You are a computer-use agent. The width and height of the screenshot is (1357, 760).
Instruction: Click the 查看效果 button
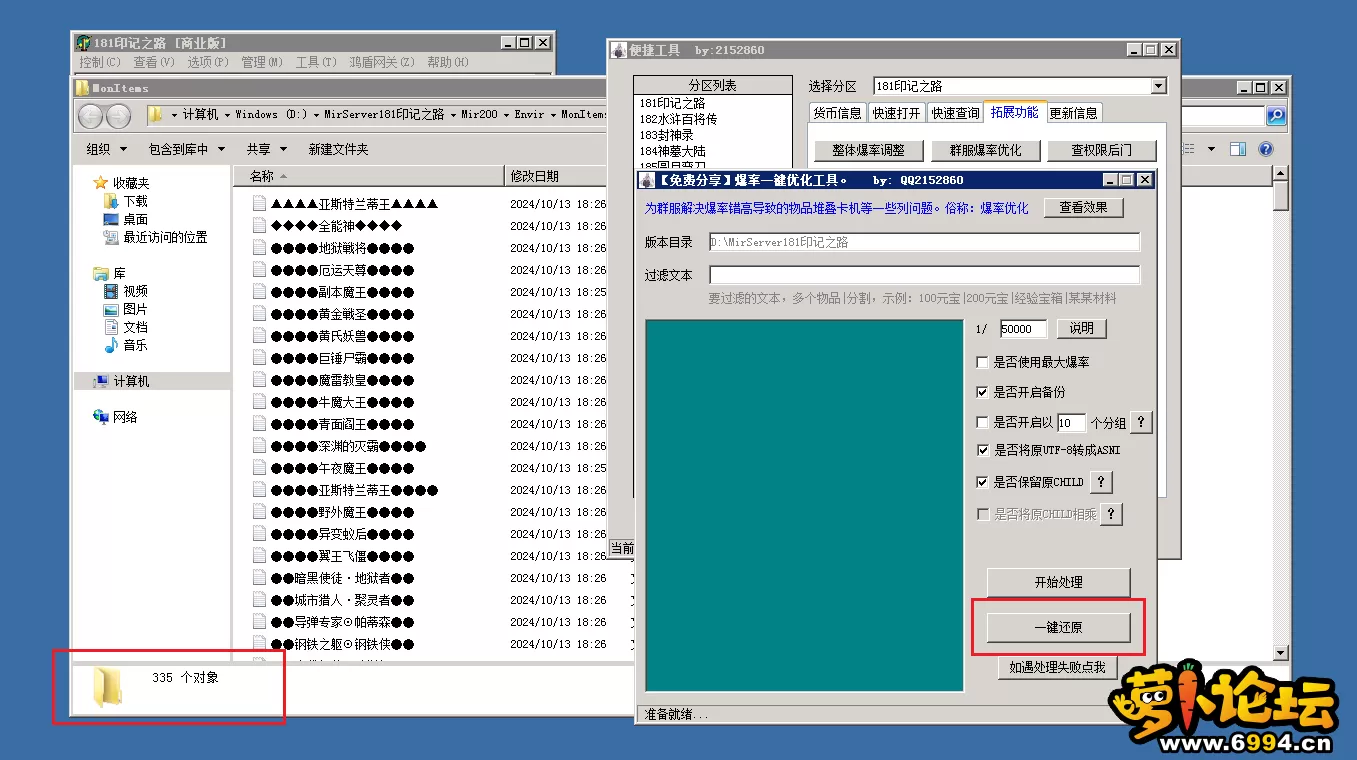coord(1084,207)
